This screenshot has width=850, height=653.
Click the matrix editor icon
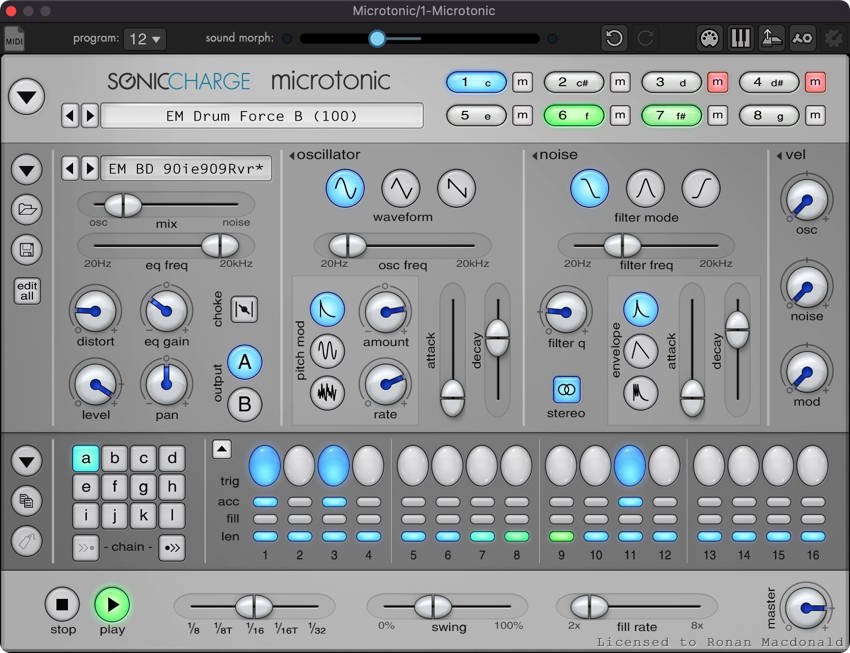[802, 38]
